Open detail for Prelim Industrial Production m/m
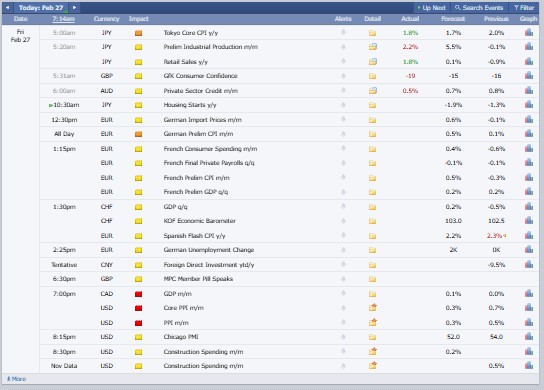 pyautogui.click(x=373, y=46)
